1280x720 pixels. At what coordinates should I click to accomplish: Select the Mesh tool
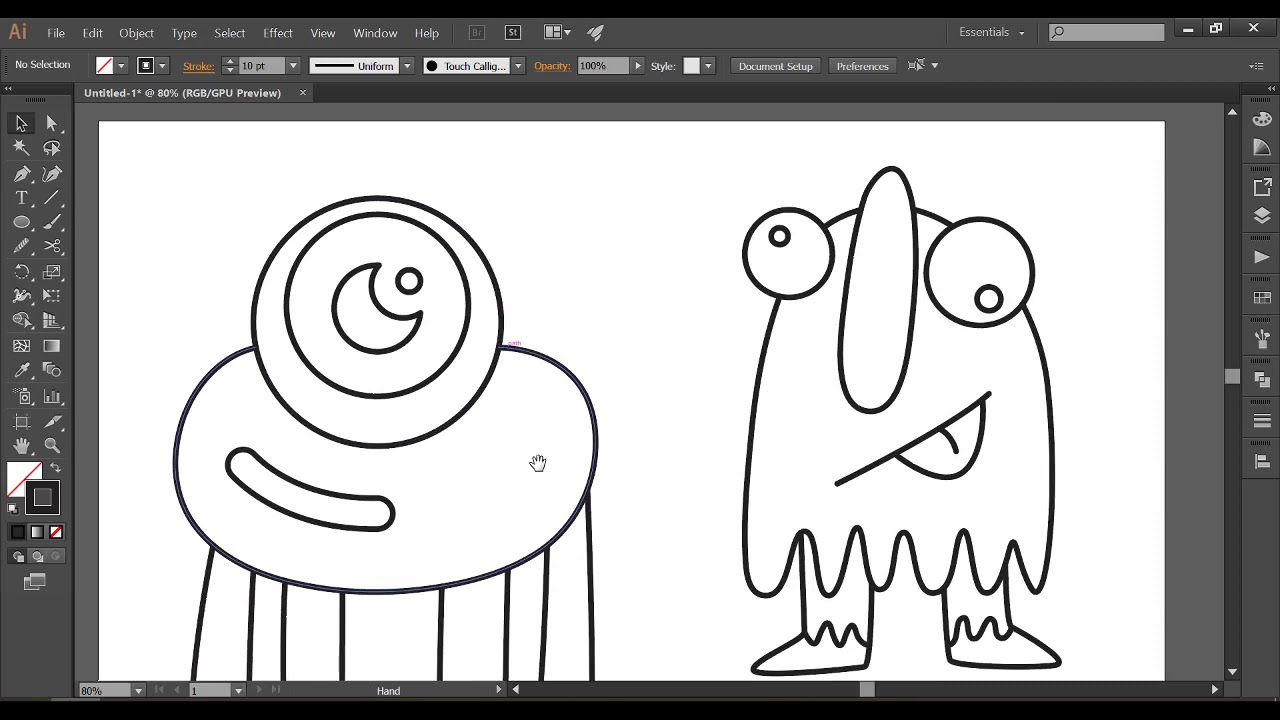[21, 346]
